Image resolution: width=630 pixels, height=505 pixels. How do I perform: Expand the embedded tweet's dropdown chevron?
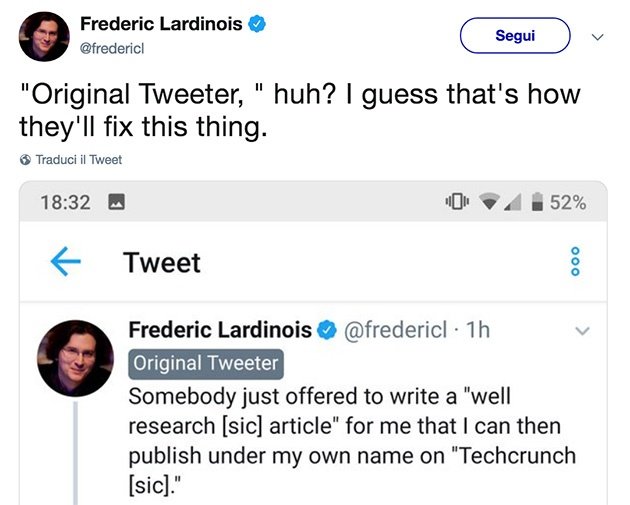pos(583,330)
